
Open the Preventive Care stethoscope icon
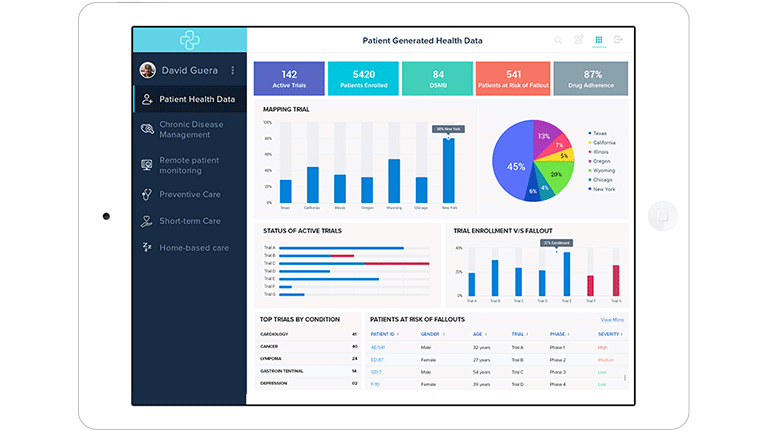[x=147, y=194]
